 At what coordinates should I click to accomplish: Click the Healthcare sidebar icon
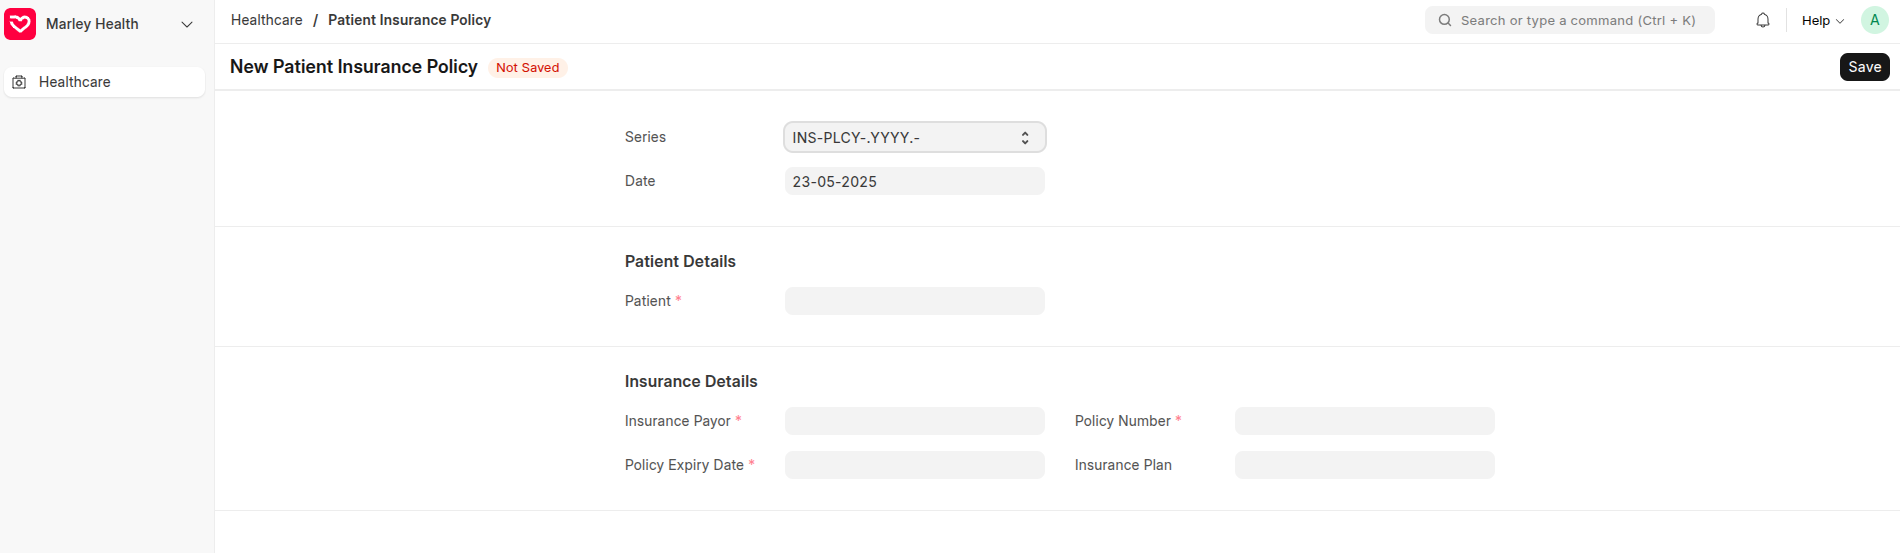click(19, 82)
